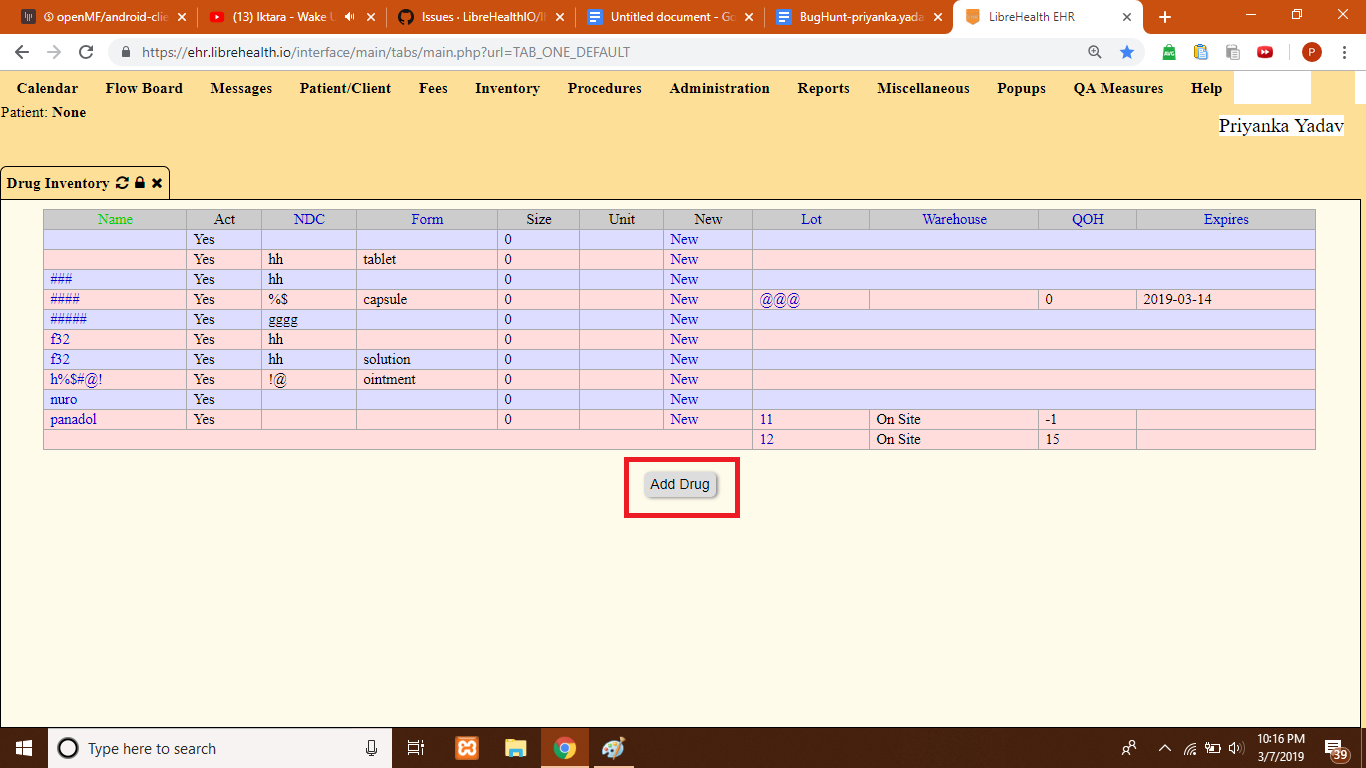
Task: Open lot 11 of panadol
Action: 766,419
